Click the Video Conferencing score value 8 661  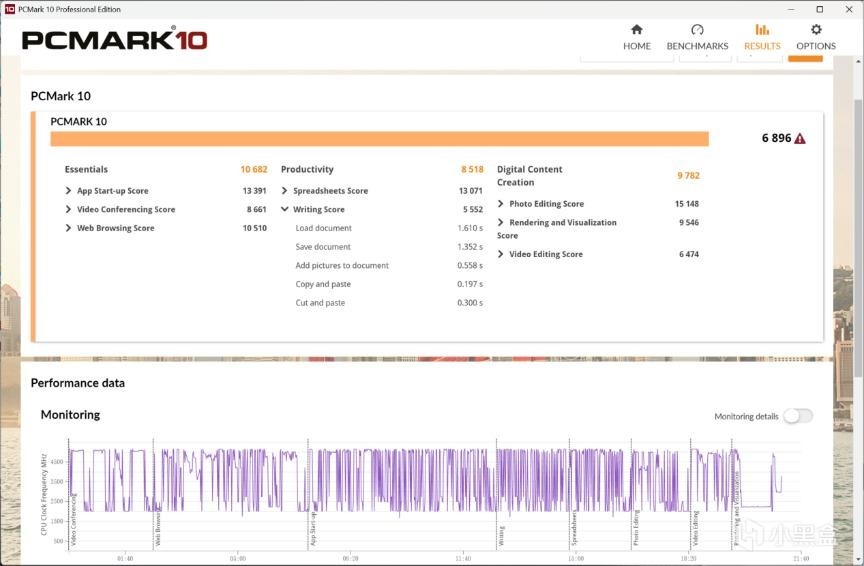[256, 209]
